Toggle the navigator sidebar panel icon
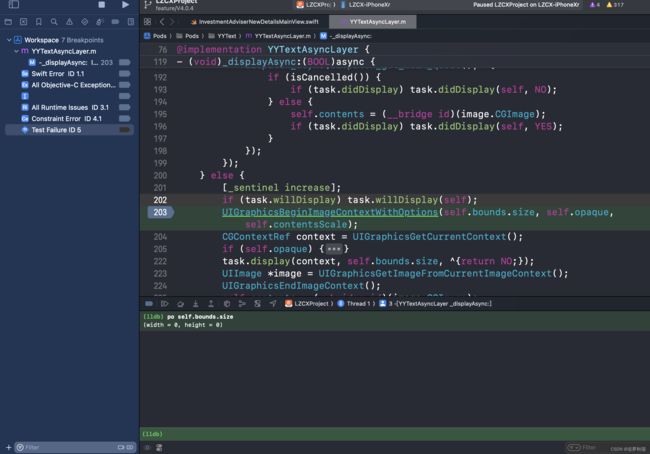This screenshot has height=454, width=650. pyautogui.click(x=14, y=5)
